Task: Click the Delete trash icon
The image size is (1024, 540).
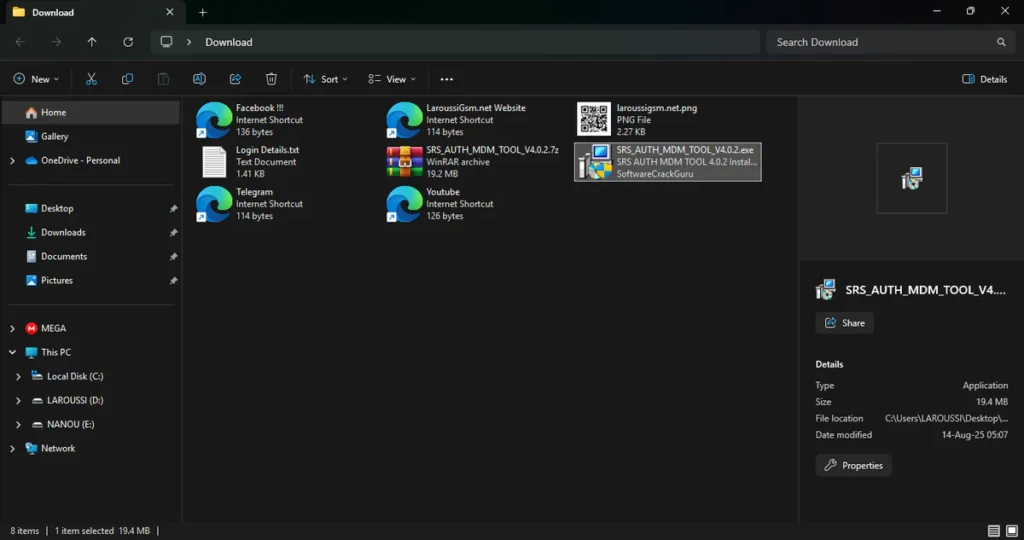Action: pos(271,79)
